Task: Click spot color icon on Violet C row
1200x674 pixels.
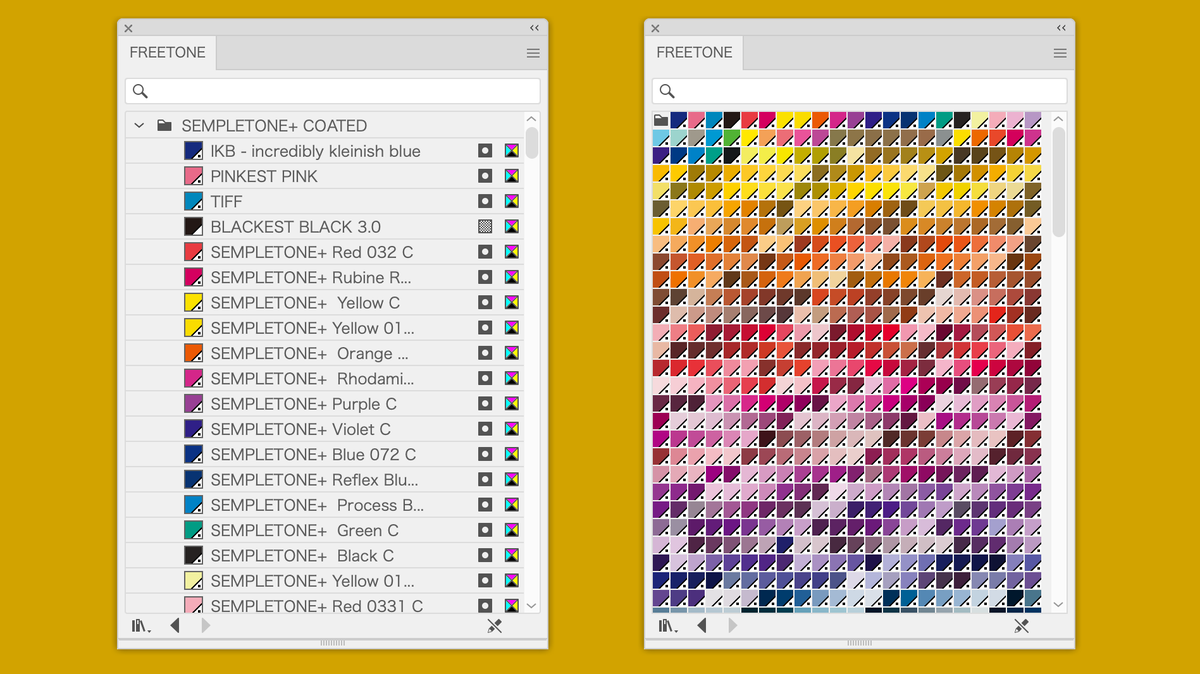Action: (485, 429)
